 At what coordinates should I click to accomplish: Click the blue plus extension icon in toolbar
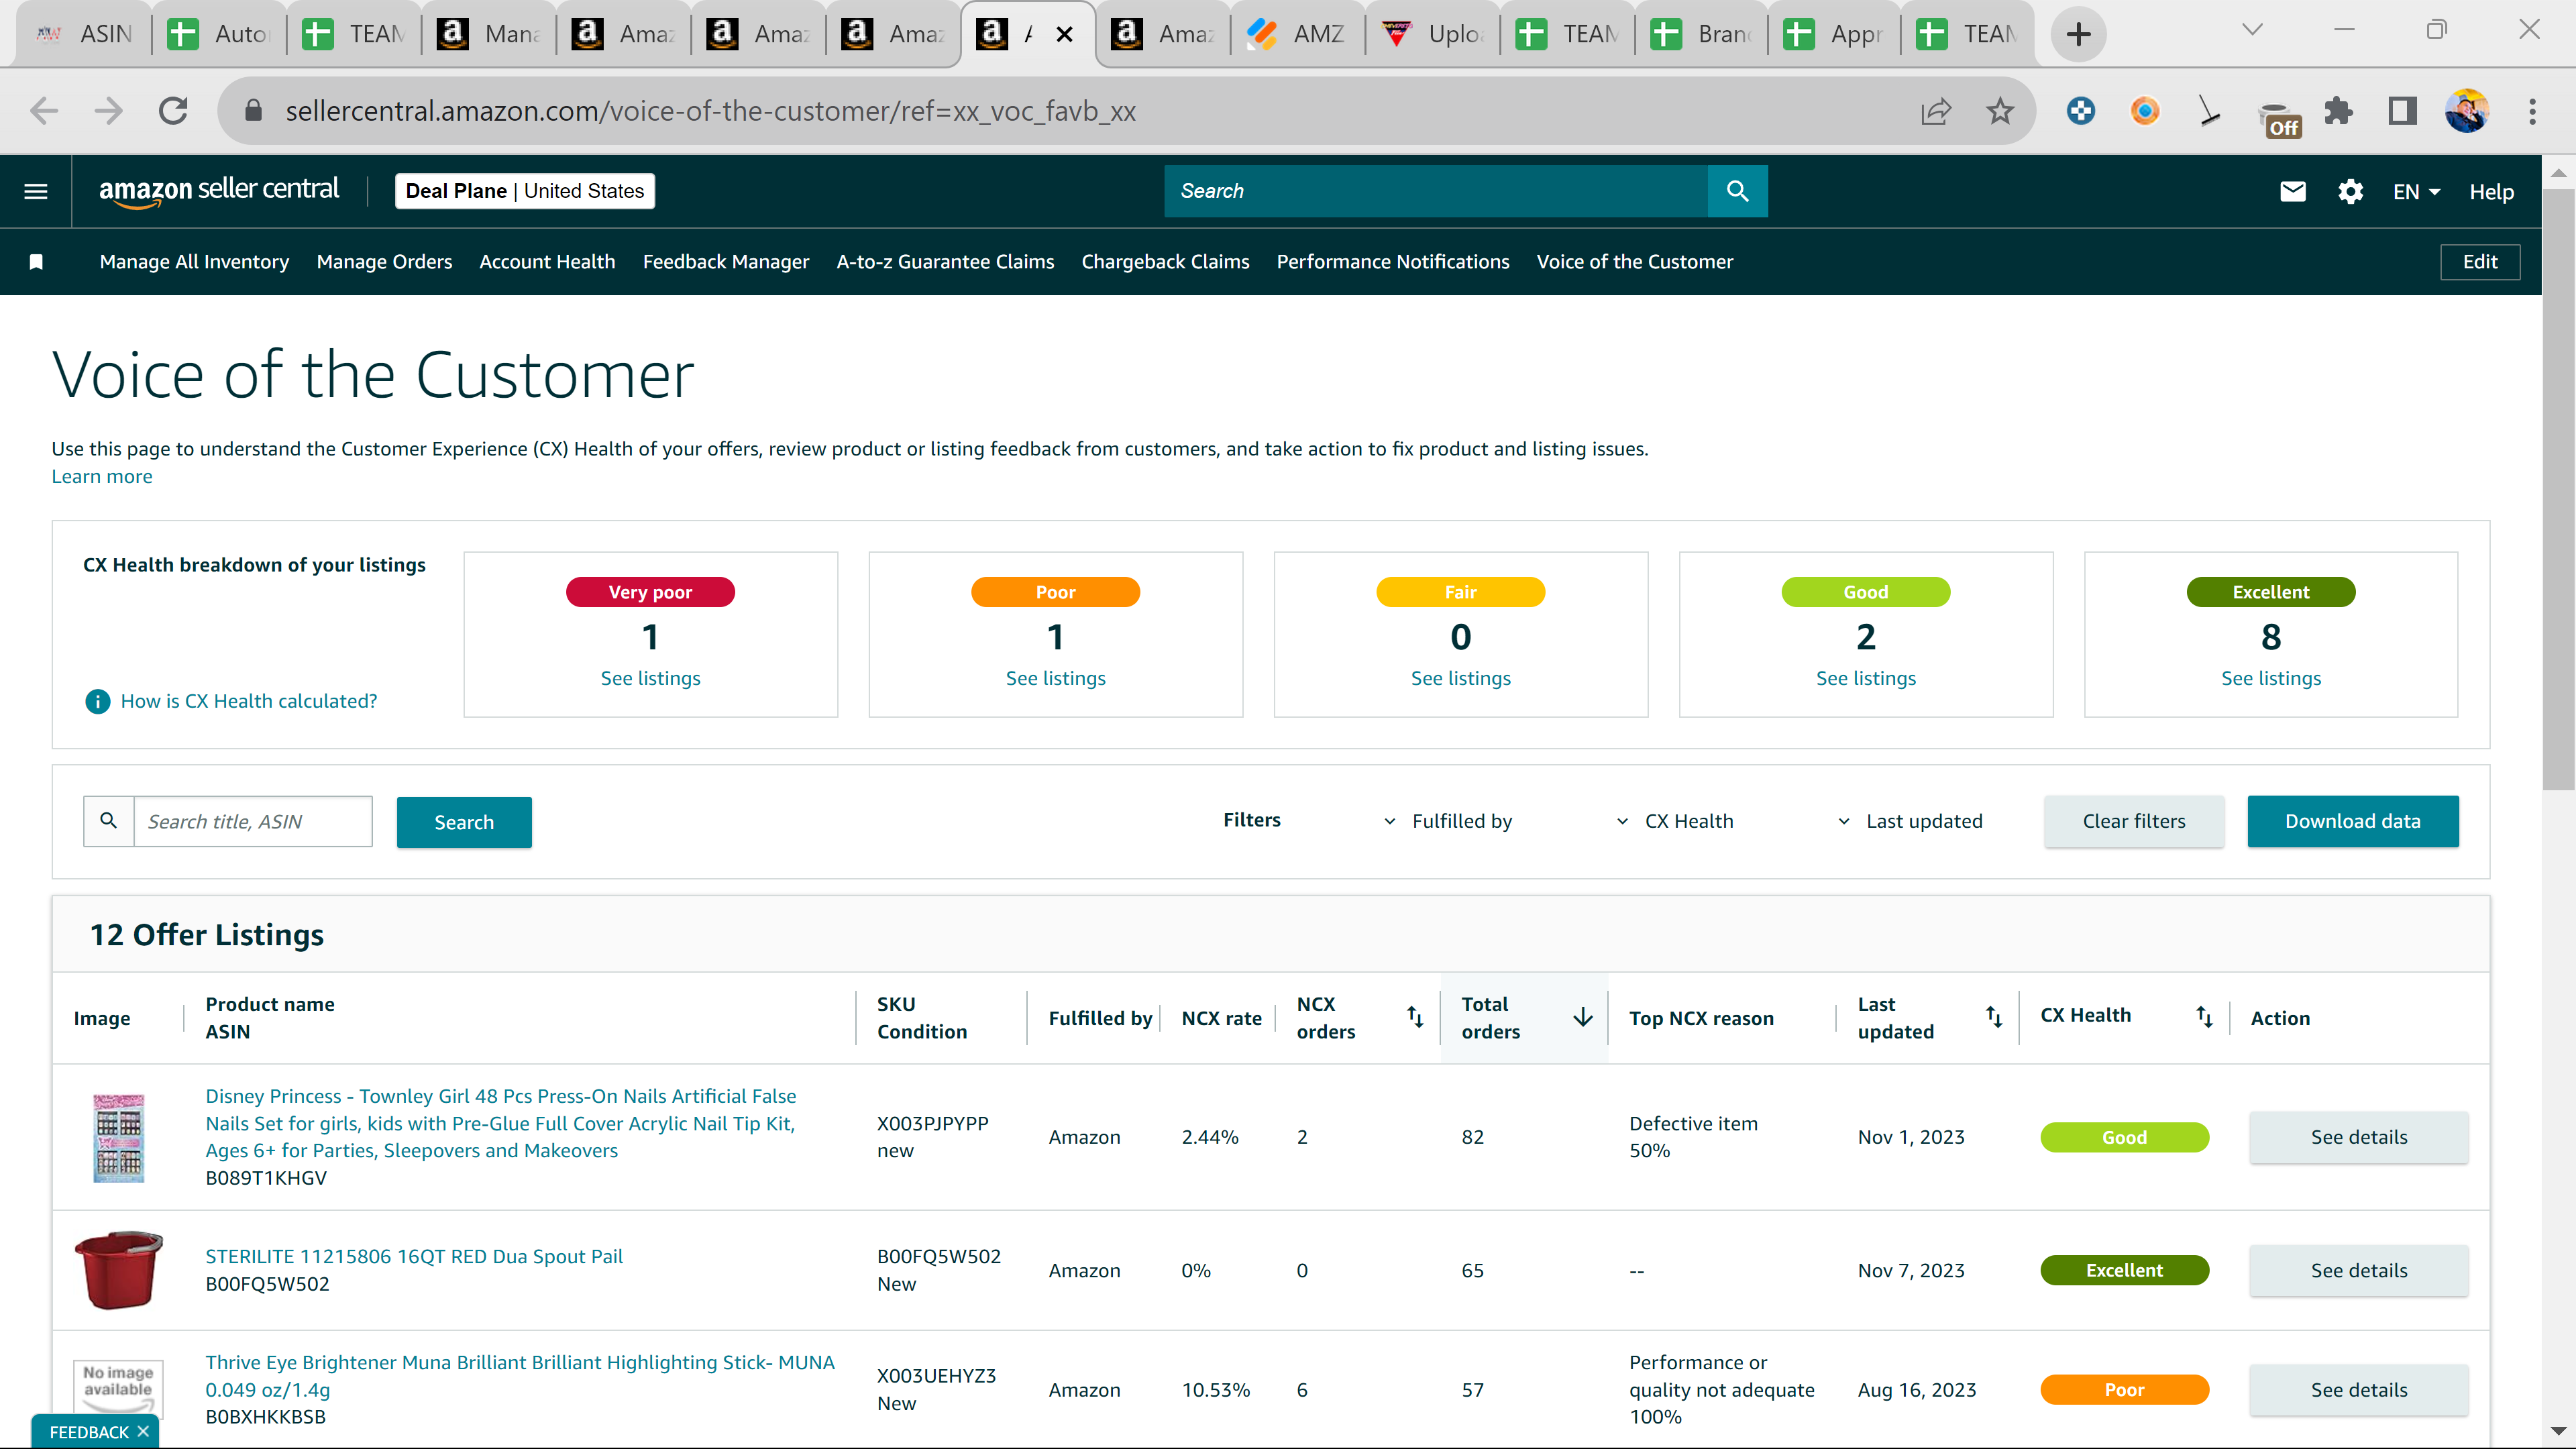click(2081, 111)
